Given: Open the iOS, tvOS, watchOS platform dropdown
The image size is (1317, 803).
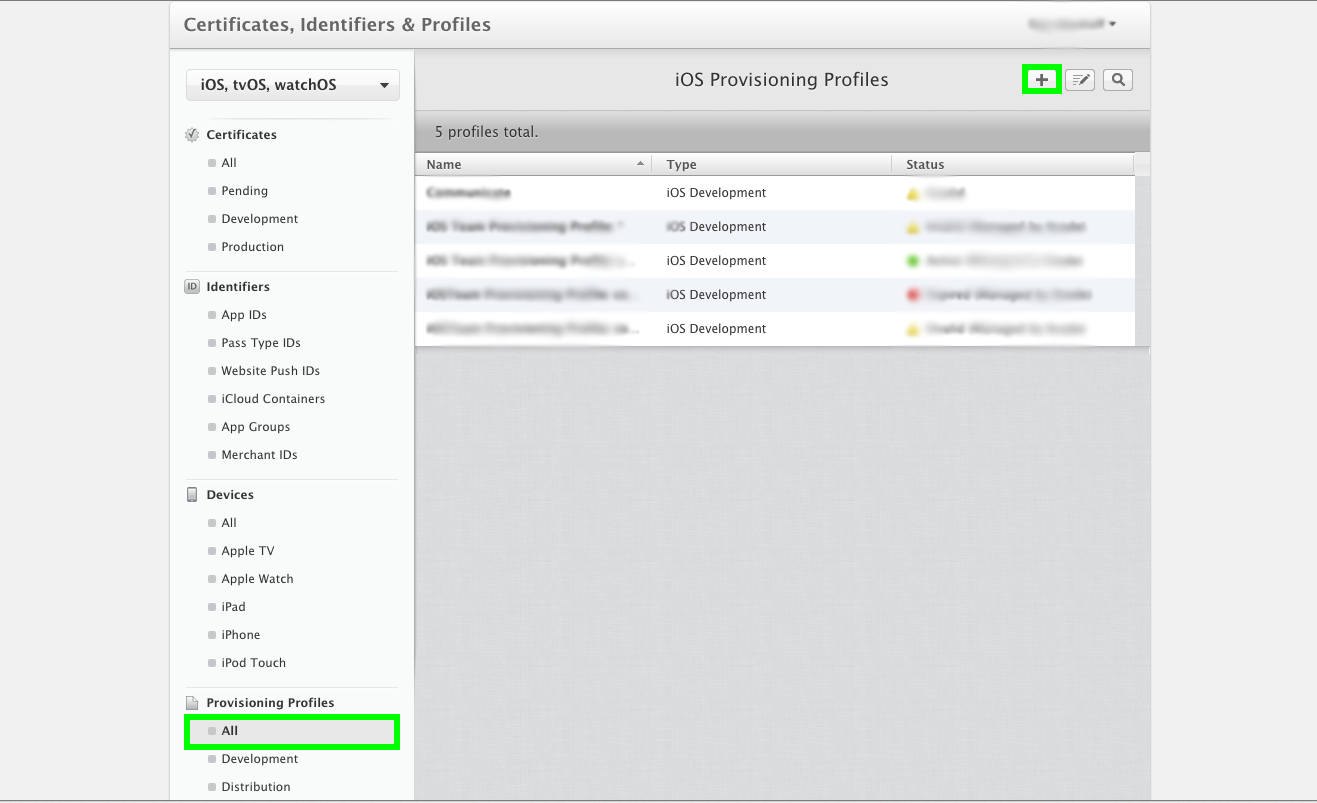Looking at the screenshot, I should [293, 85].
